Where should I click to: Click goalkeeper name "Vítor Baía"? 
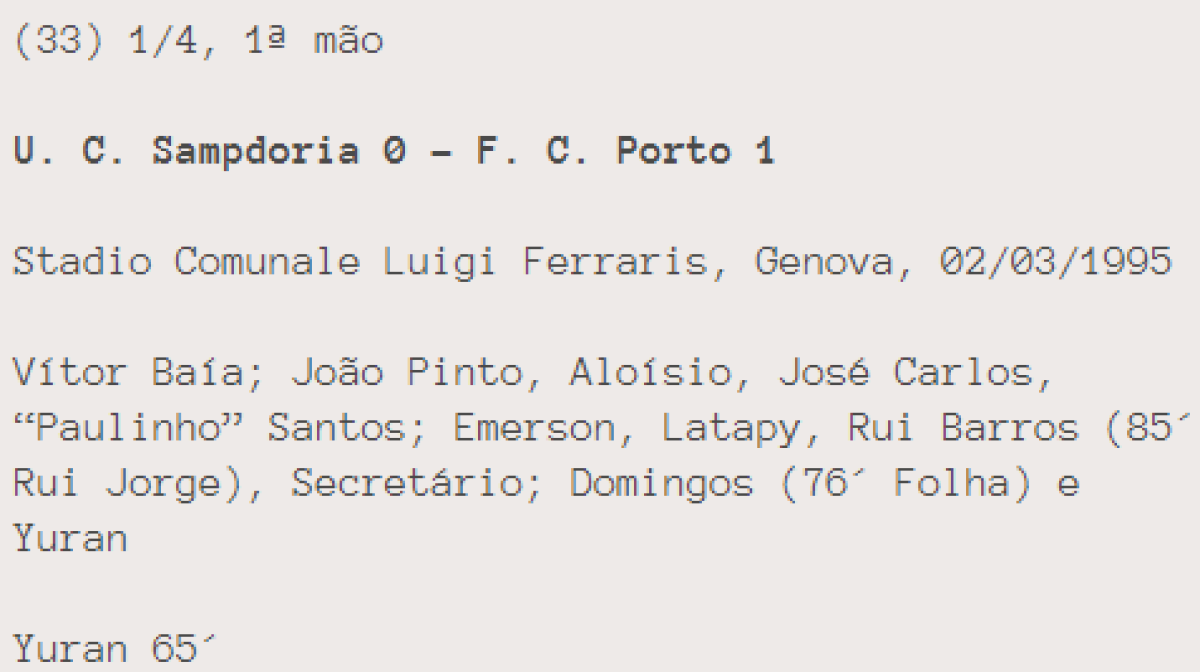click(127, 374)
